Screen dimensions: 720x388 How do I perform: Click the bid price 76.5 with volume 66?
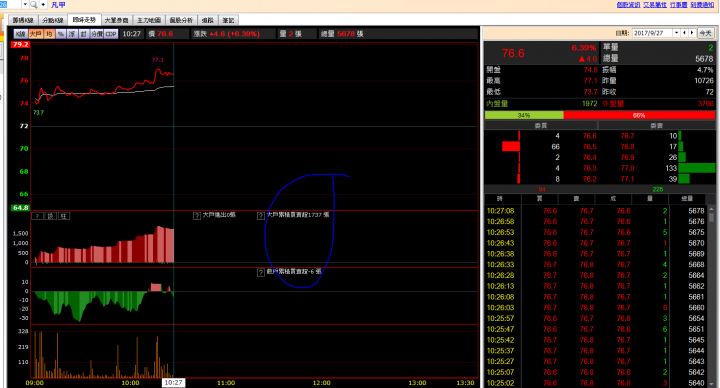(x=590, y=147)
